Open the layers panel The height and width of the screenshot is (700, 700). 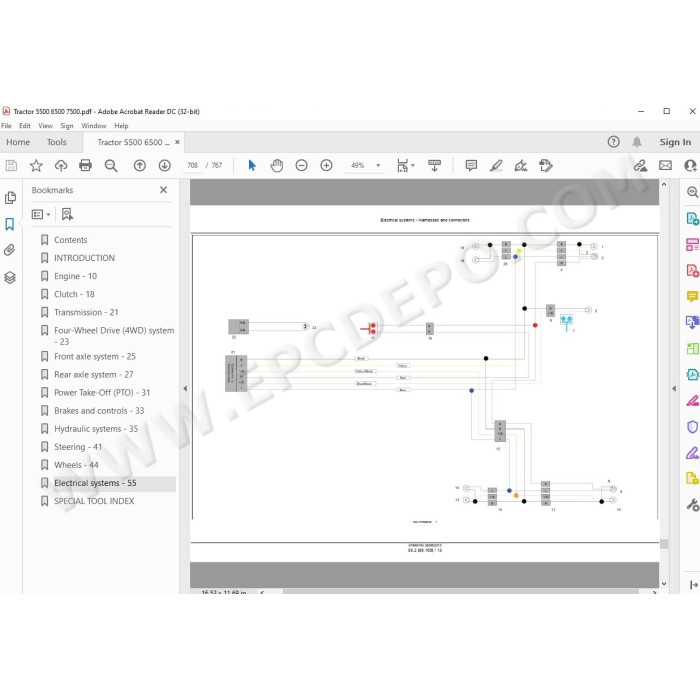pyautogui.click(x=10, y=278)
